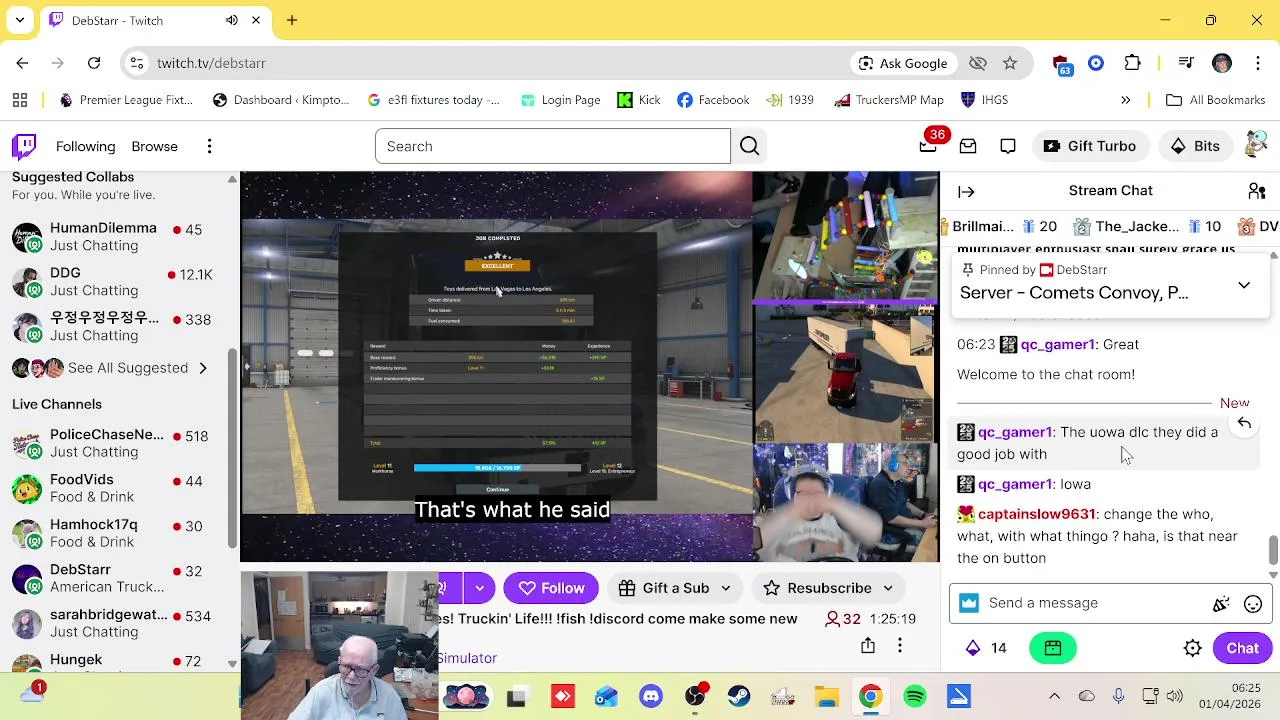Open Spotify from the taskbar
Viewport: 1280px width, 720px height.
pyautogui.click(x=915, y=696)
